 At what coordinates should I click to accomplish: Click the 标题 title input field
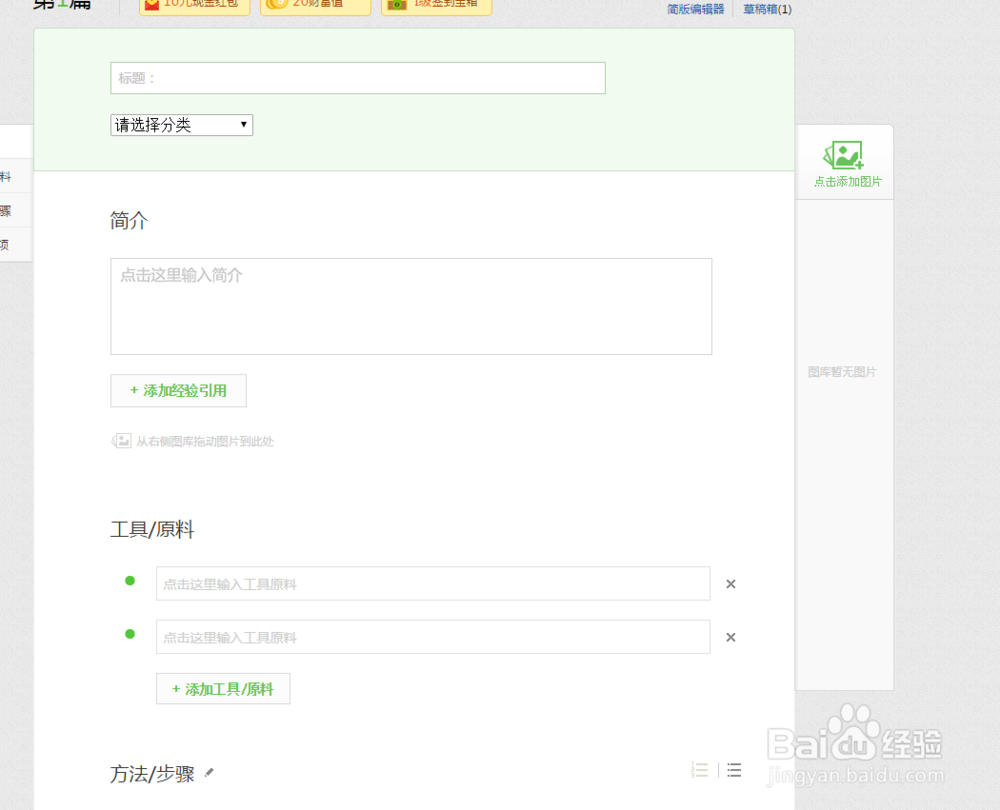tap(357, 77)
